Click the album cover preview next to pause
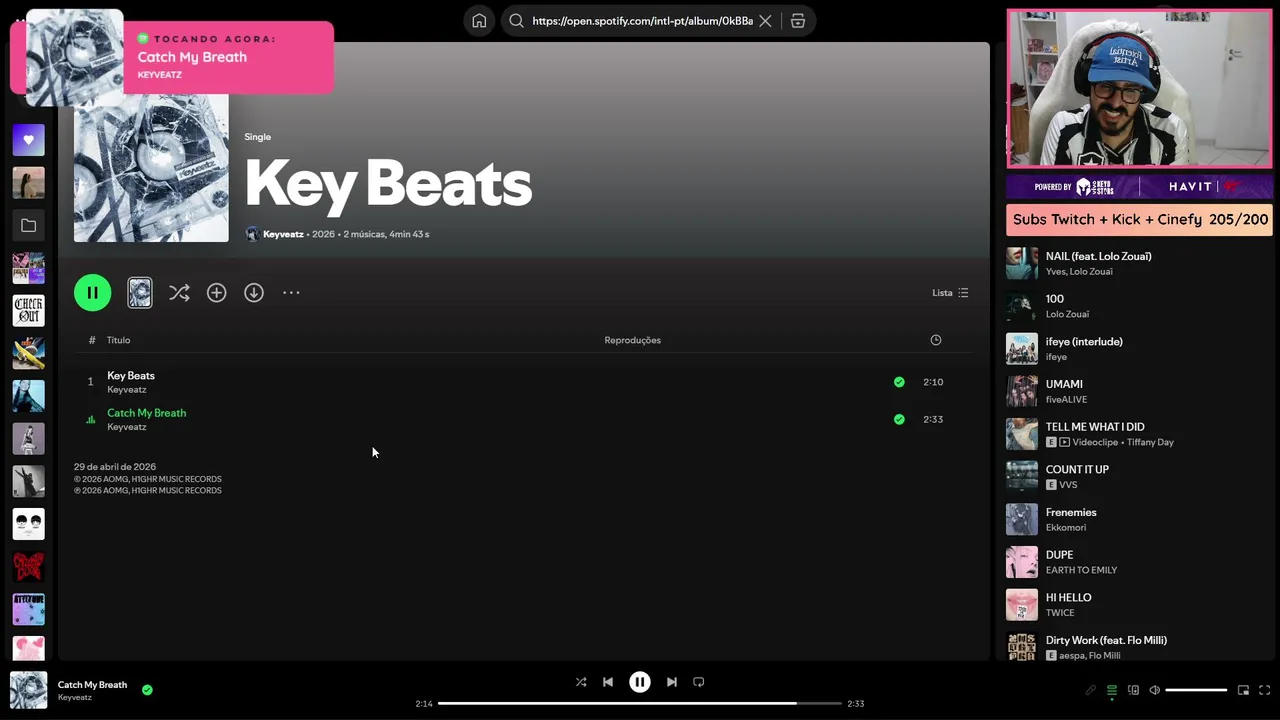 tap(140, 293)
